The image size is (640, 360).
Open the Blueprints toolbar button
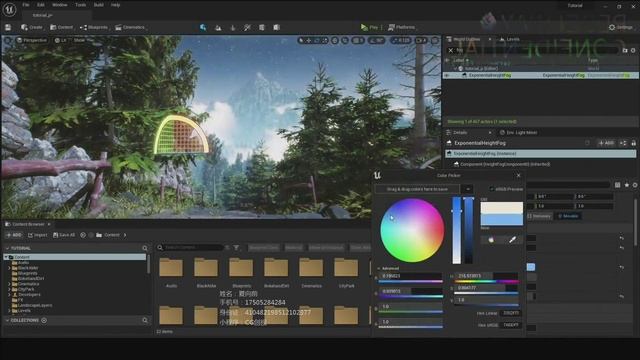click(x=94, y=27)
